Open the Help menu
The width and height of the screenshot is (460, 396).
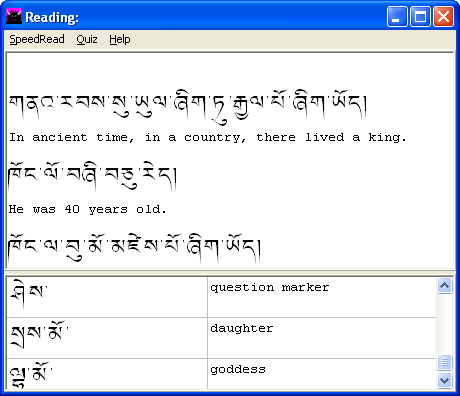click(x=120, y=39)
